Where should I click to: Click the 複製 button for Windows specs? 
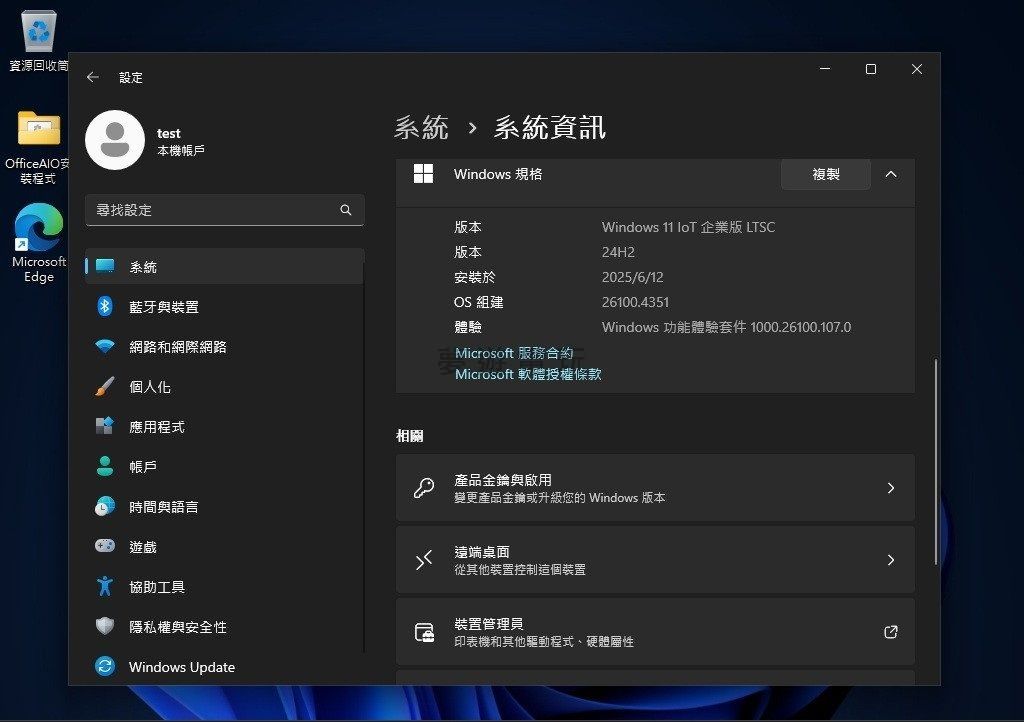click(x=825, y=174)
